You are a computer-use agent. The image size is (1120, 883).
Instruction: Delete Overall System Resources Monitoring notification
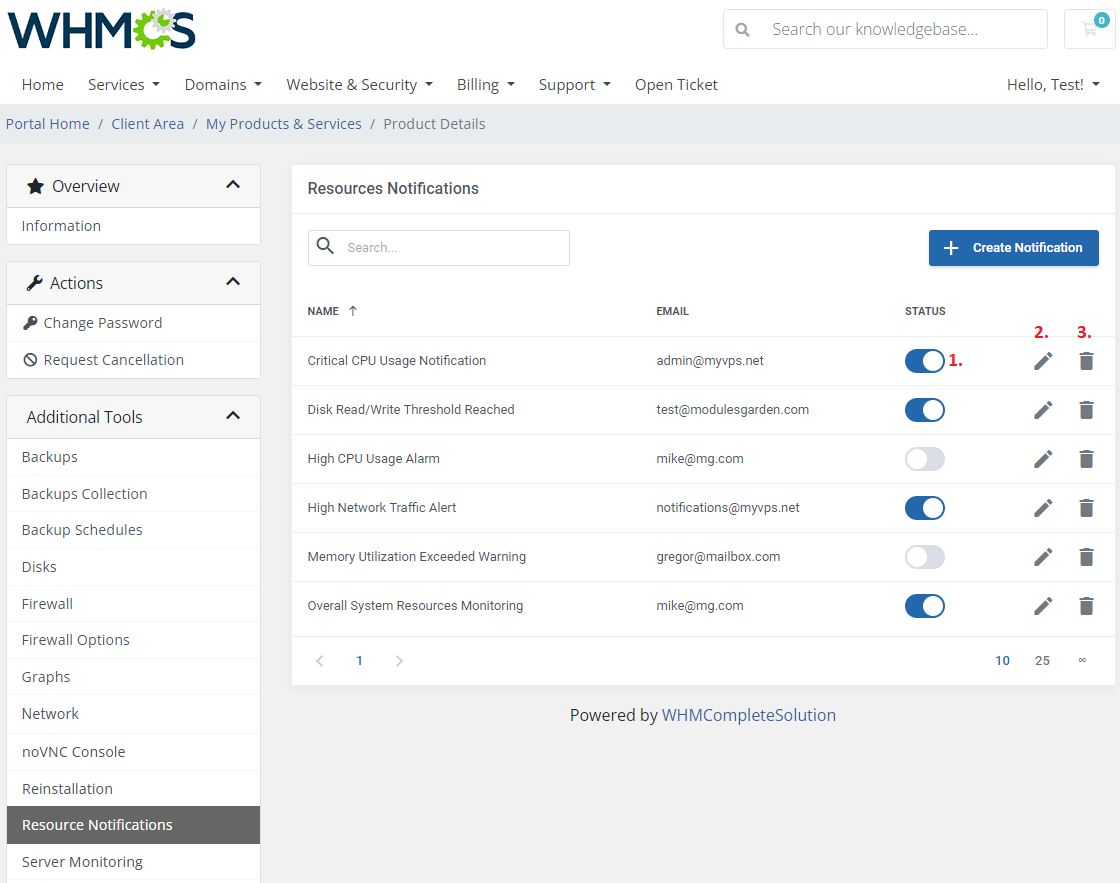click(x=1086, y=606)
